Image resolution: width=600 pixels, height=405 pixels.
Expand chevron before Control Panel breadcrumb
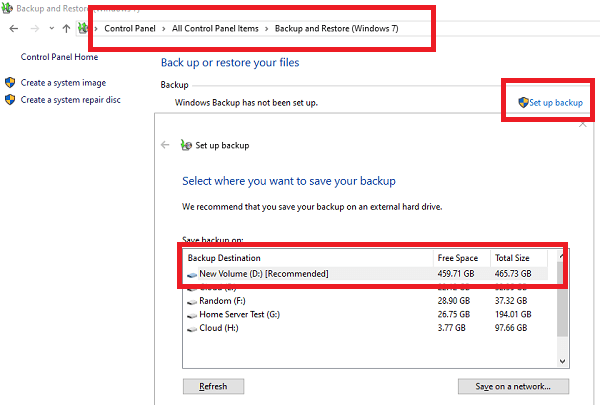tap(96, 29)
